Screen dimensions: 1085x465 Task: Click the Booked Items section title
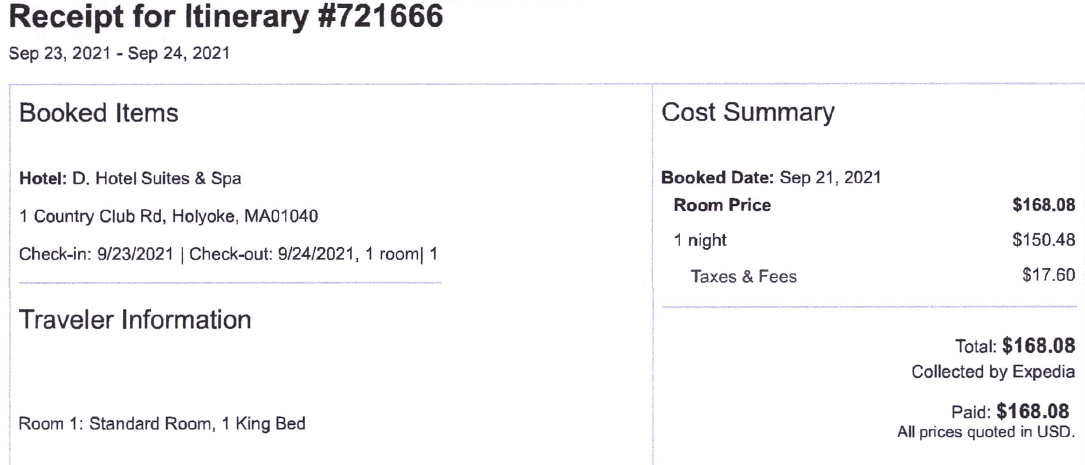[x=99, y=113]
